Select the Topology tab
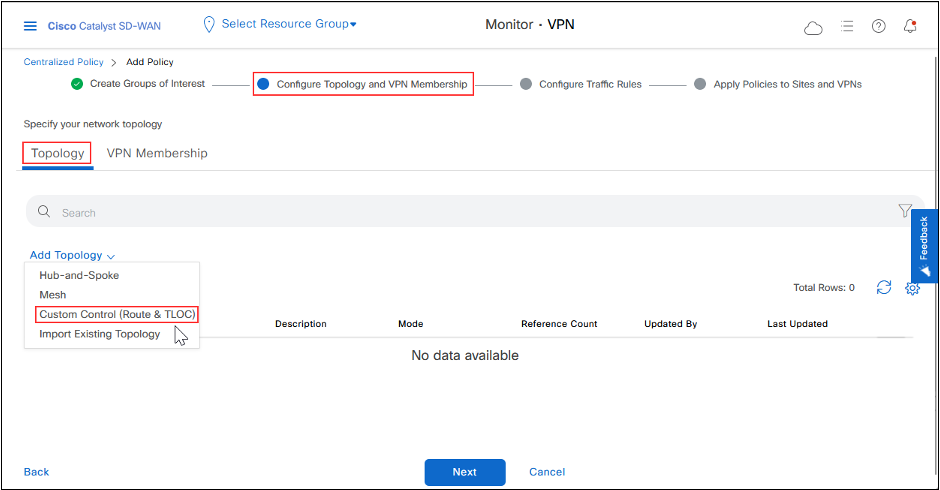Screen dimensions: 940x490 coord(57,153)
